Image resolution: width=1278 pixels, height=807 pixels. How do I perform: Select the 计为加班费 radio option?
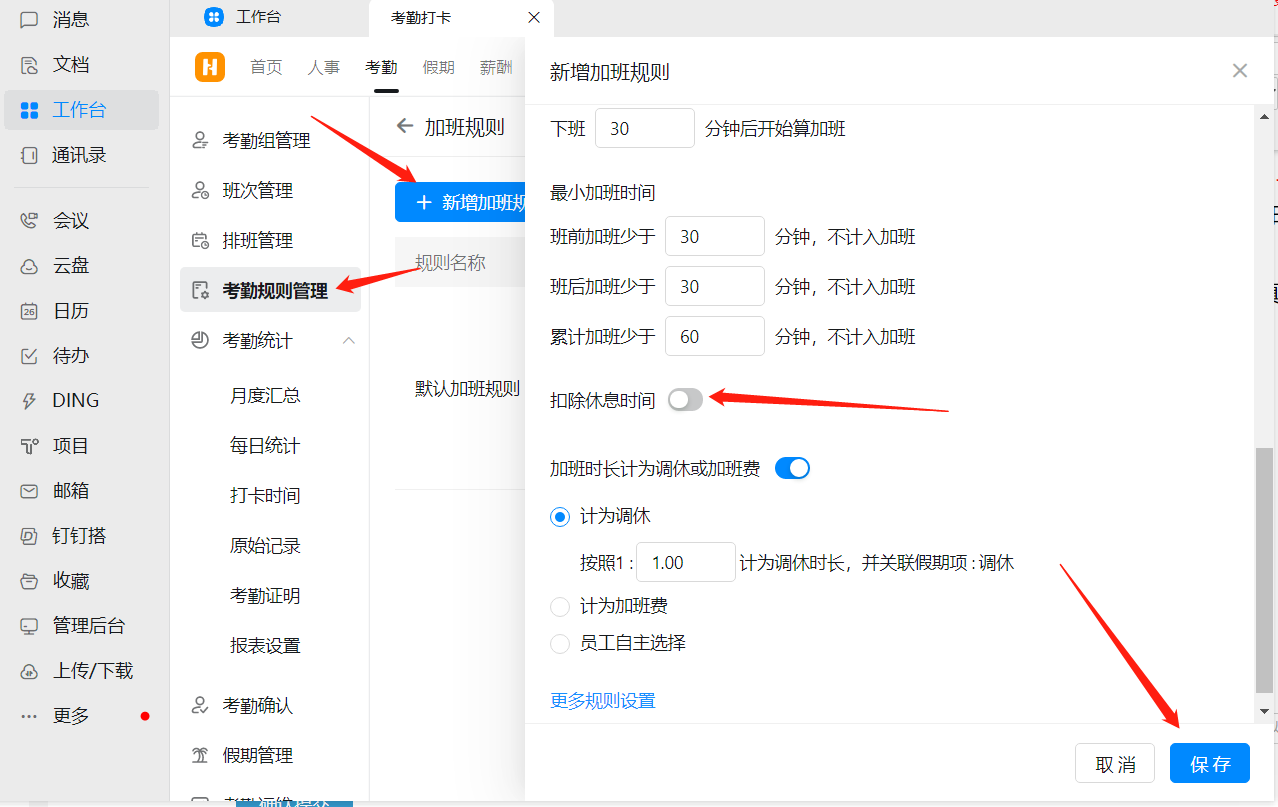559,606
